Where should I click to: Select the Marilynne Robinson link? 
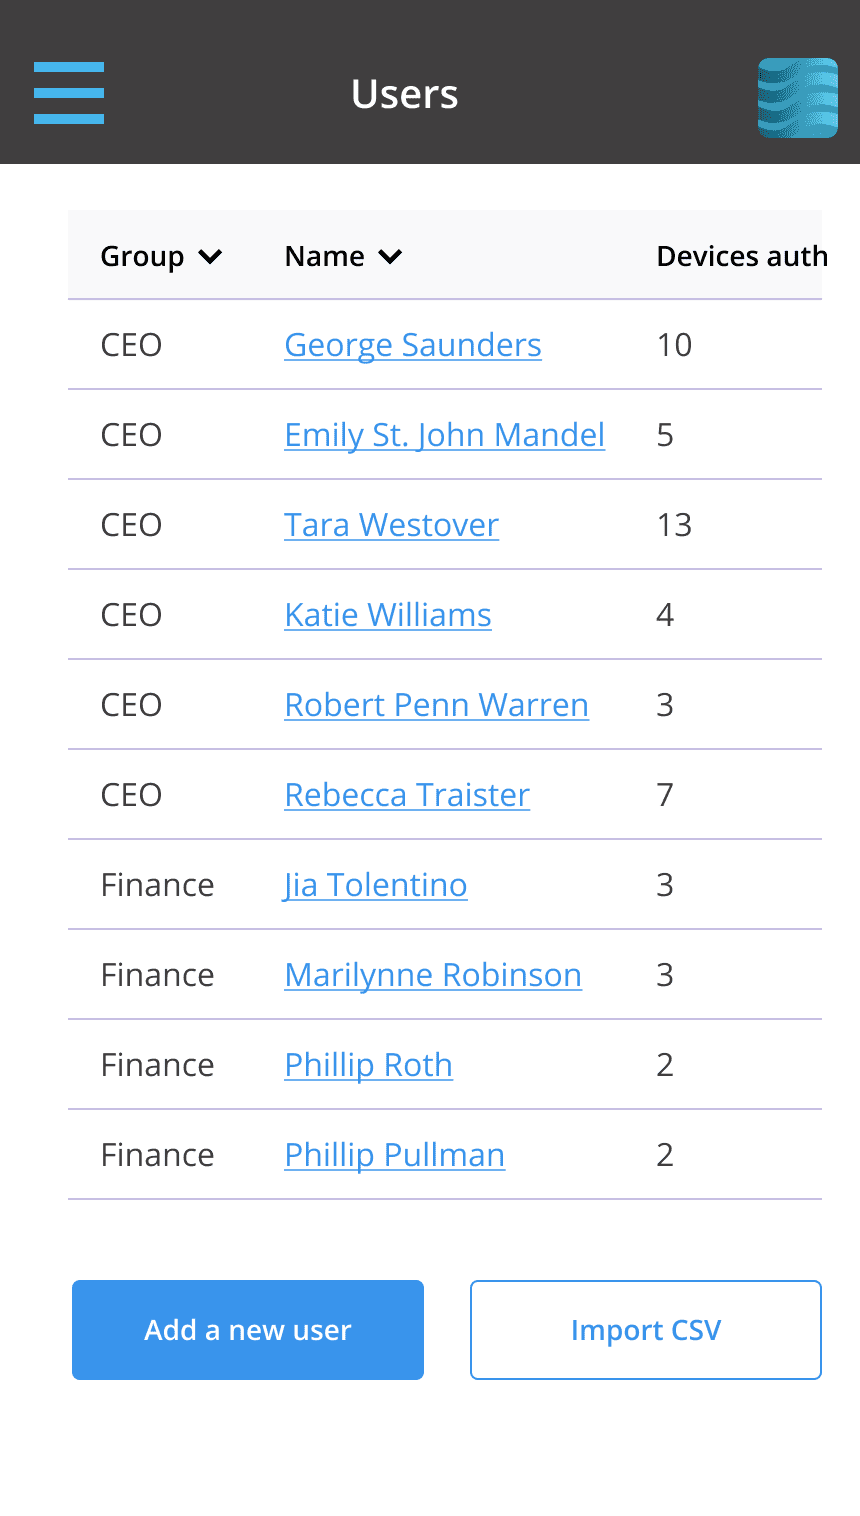433,975
